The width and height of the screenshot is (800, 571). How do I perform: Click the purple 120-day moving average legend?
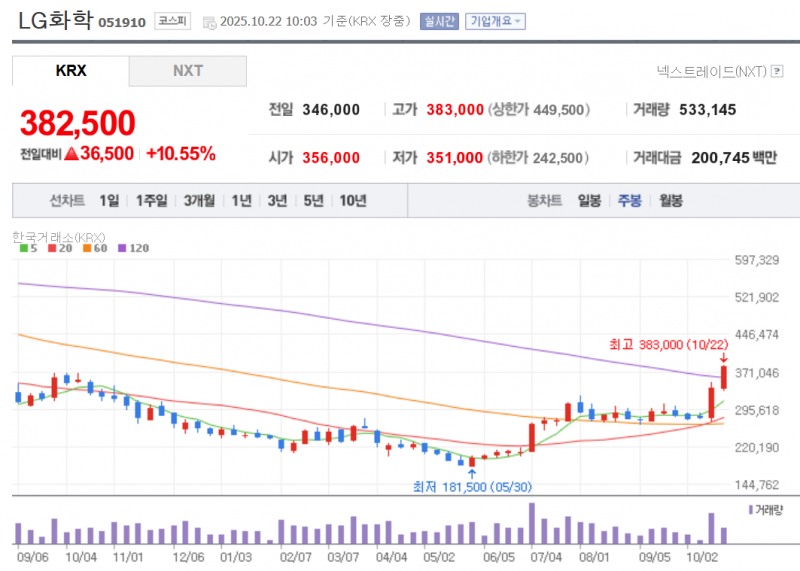pyautogui.click(x=133, y=248)
